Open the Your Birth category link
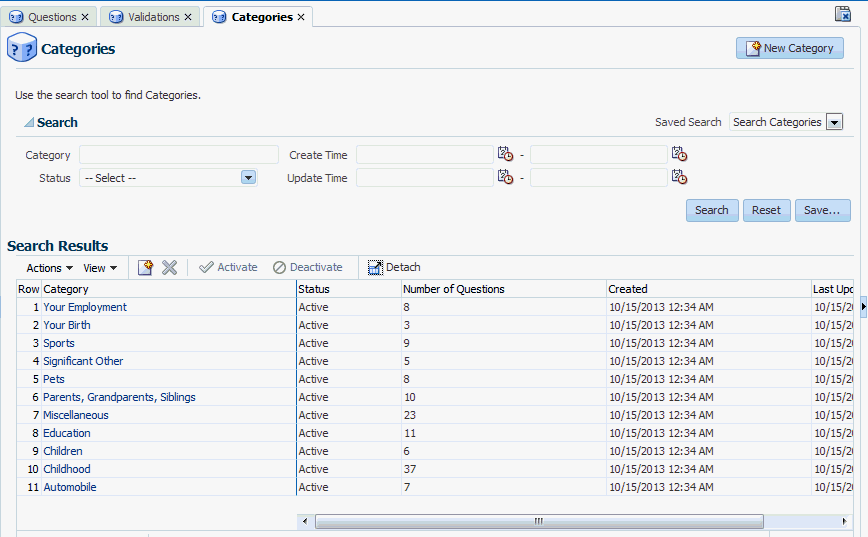 66,325
